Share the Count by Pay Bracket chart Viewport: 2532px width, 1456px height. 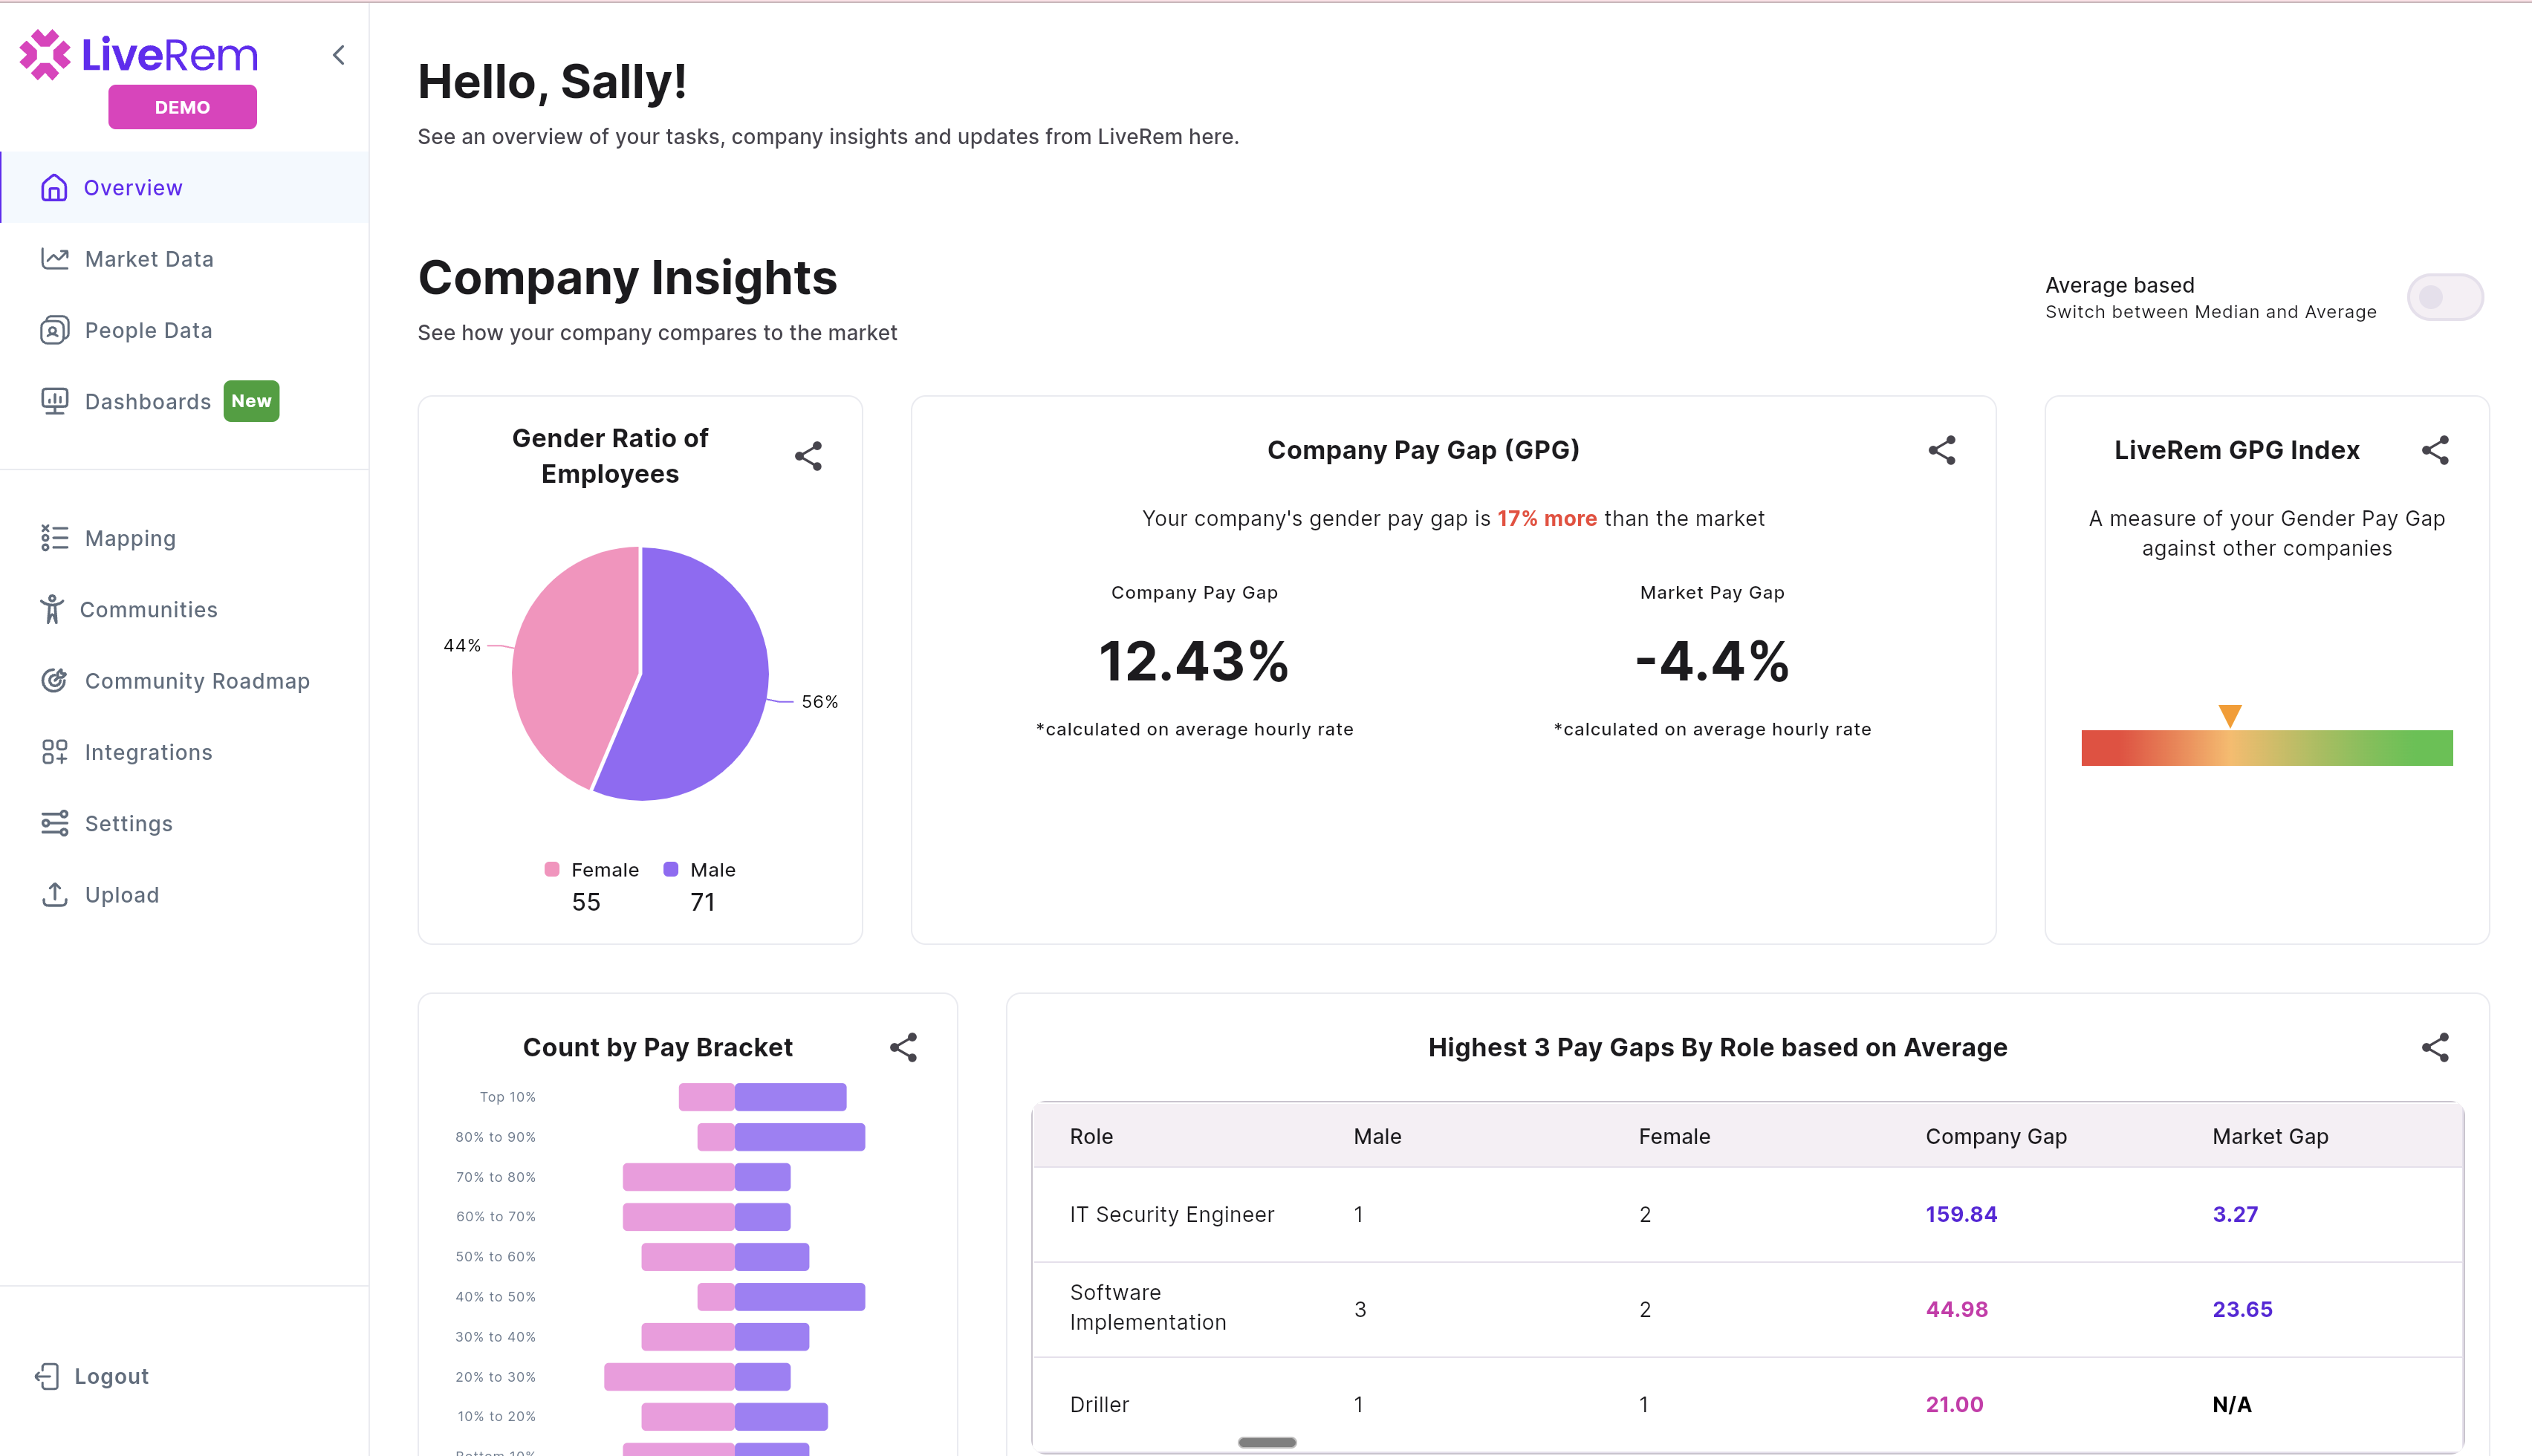(x=903, y=1047)
